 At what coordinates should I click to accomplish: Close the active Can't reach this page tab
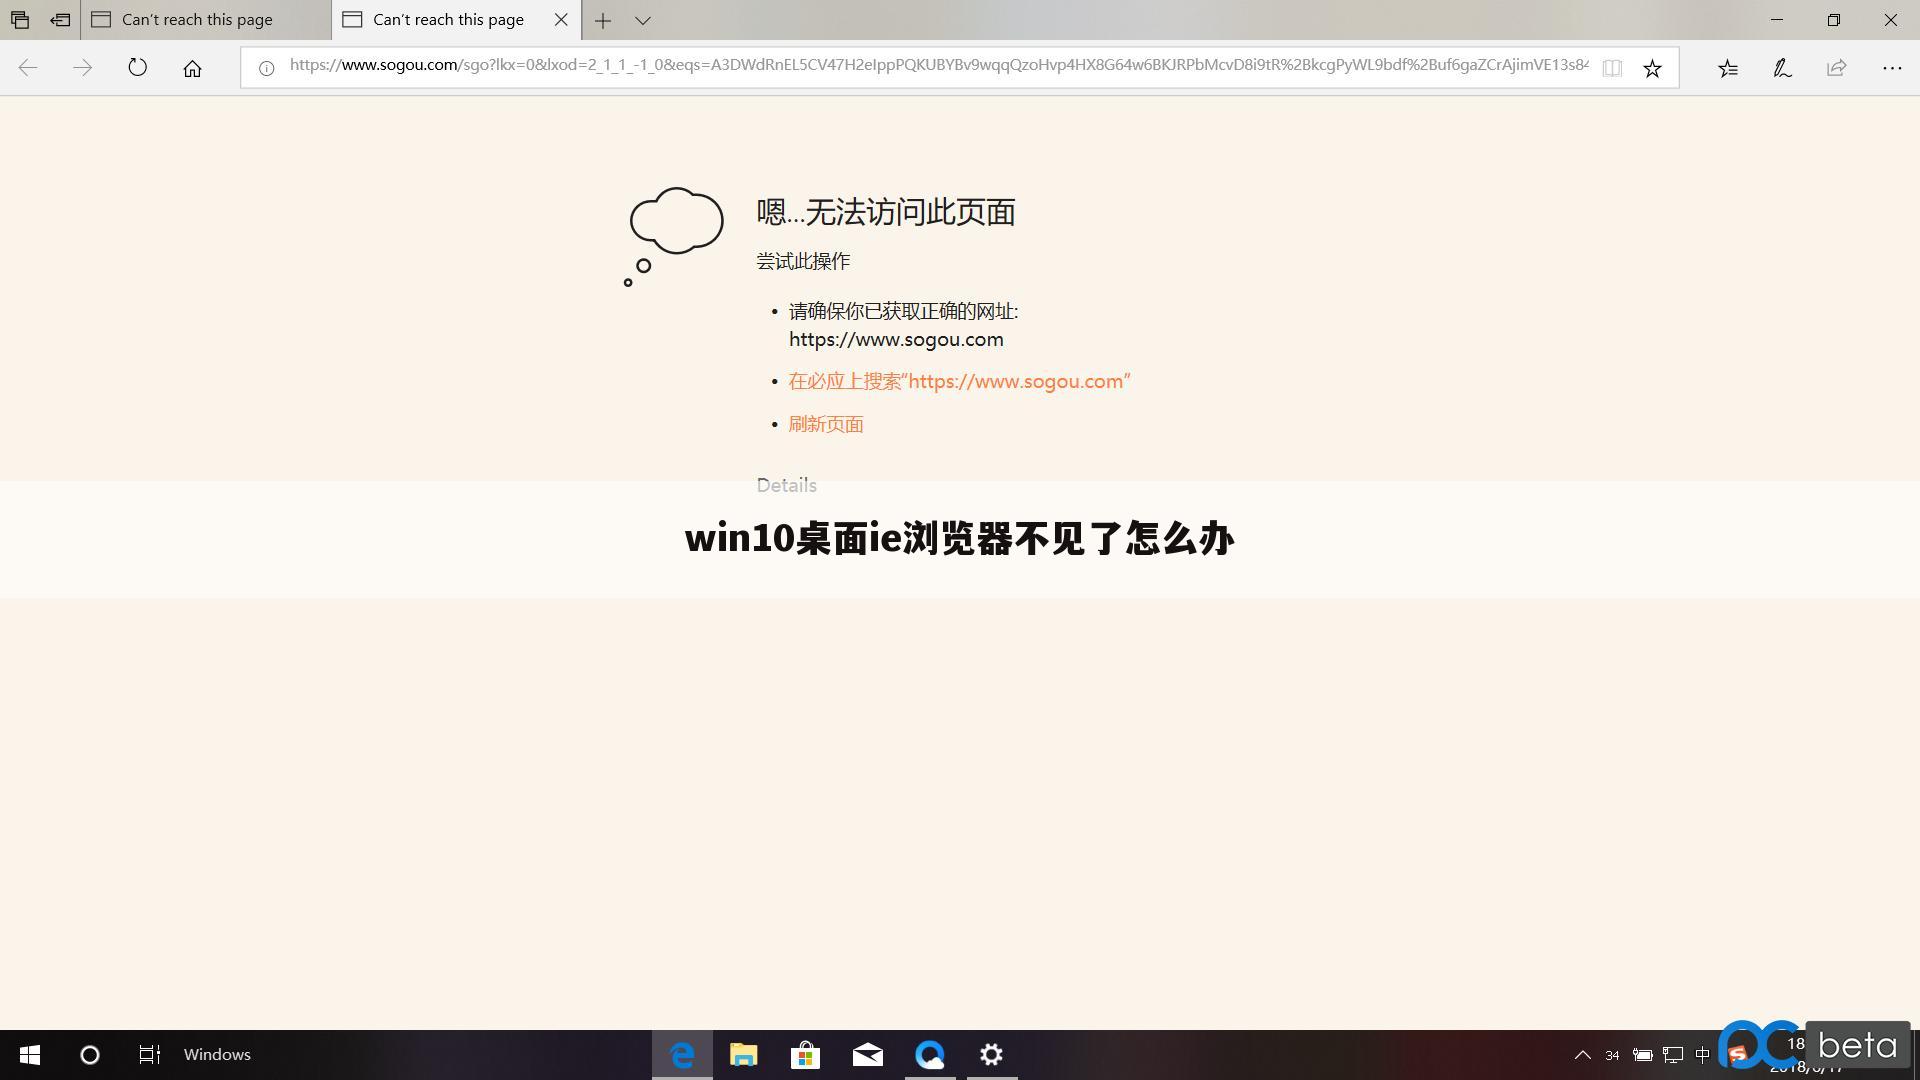561,20
